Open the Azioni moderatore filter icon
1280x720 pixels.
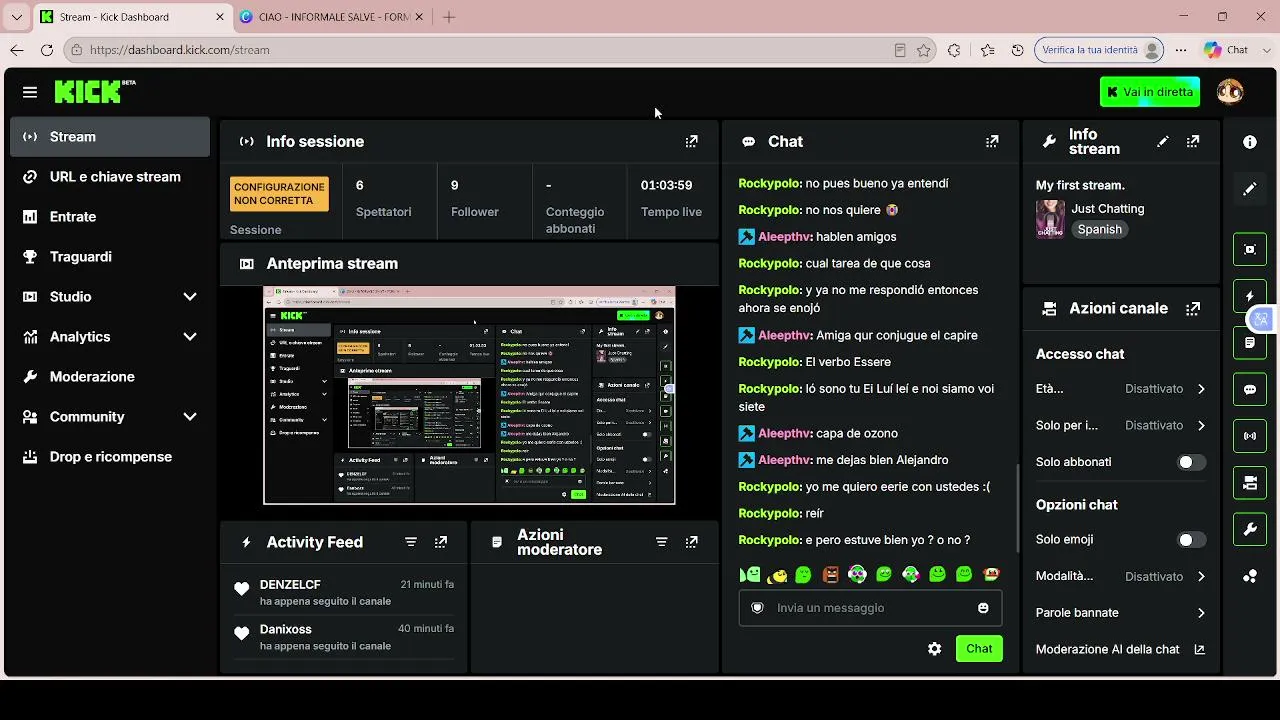(x=661, y=542)
